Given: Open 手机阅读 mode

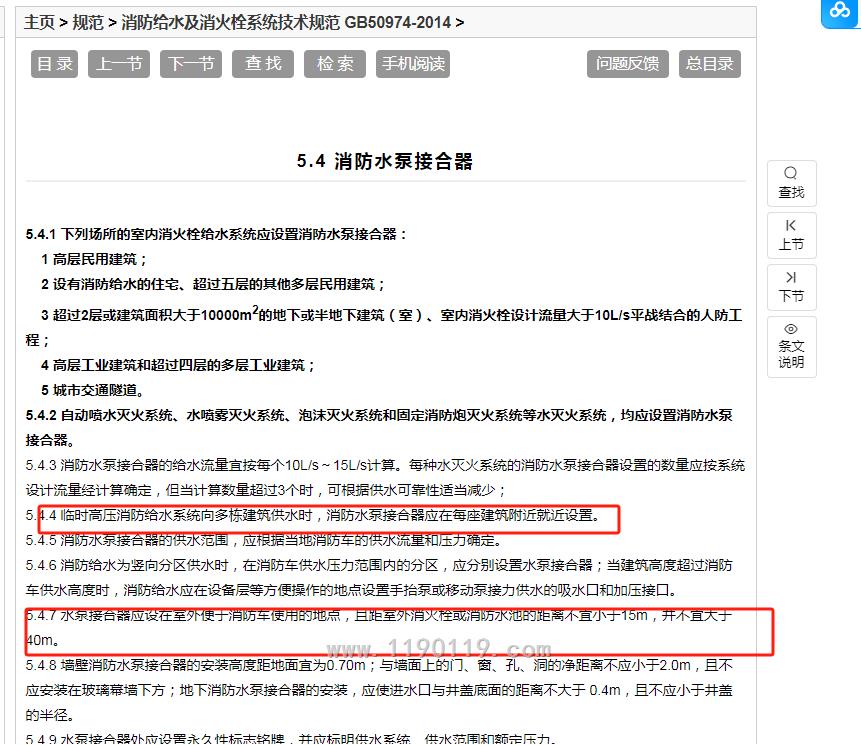Looking at the screenshot, I should (x=413, y=64).
